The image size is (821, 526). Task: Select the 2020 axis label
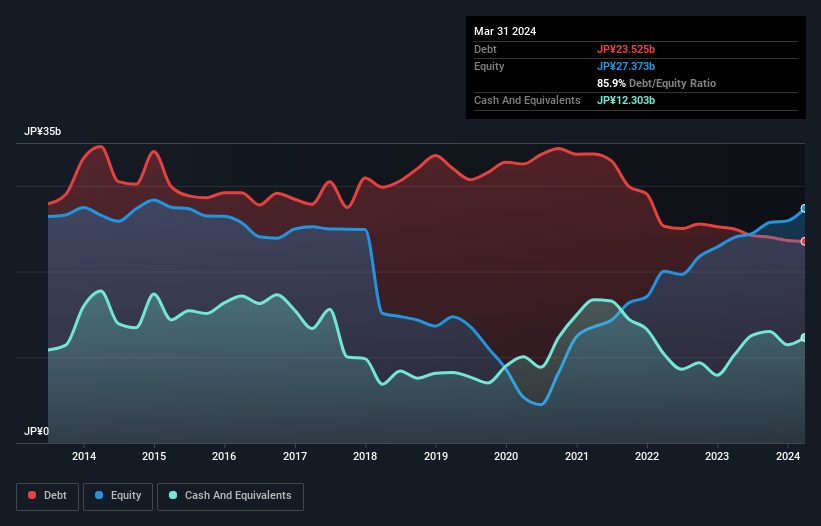click(506, 456)
